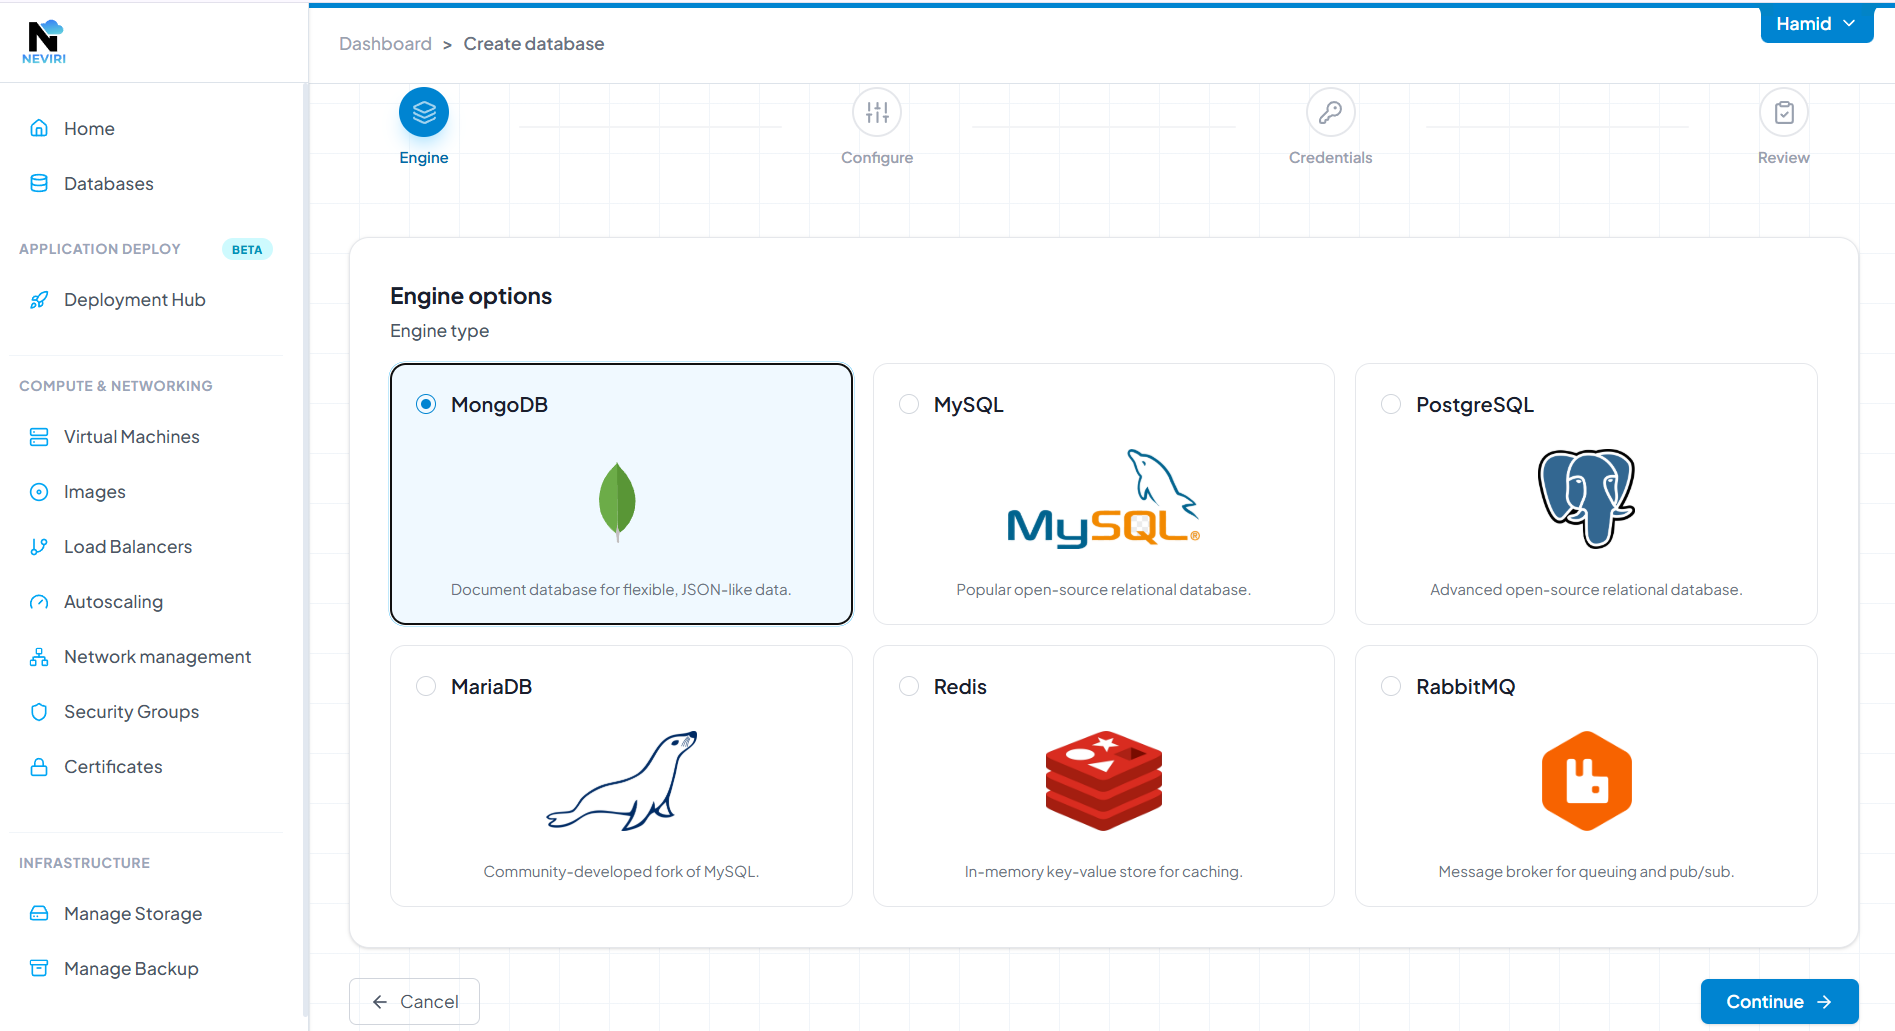Click the Manage Storage drive icon
The image size is (1895, 1031).
click(x=39, y=913)
